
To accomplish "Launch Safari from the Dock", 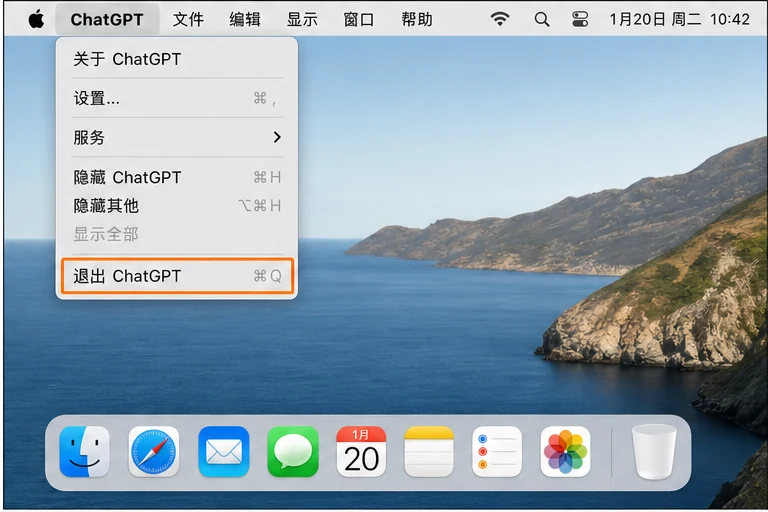I will click(154, 451).
